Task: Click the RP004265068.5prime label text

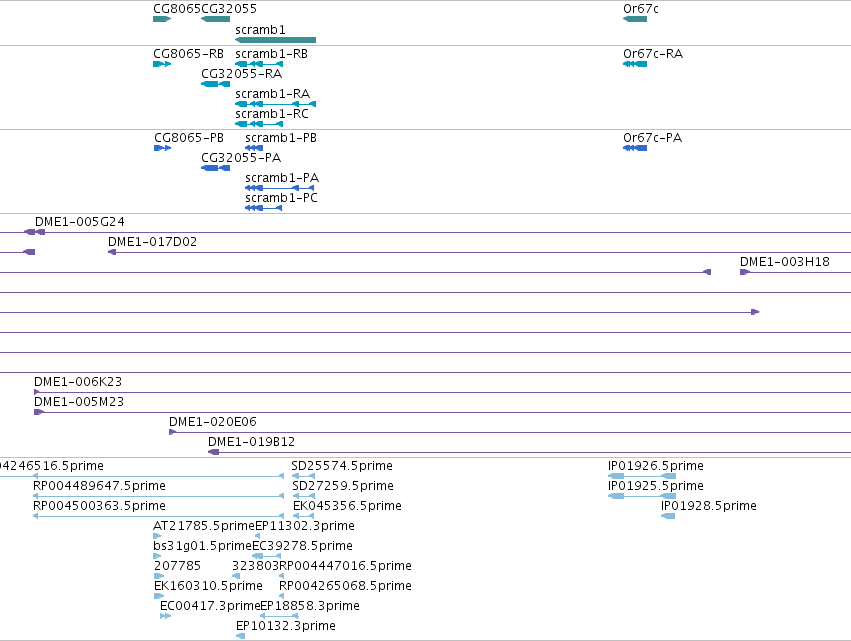Action: point(345,586)
